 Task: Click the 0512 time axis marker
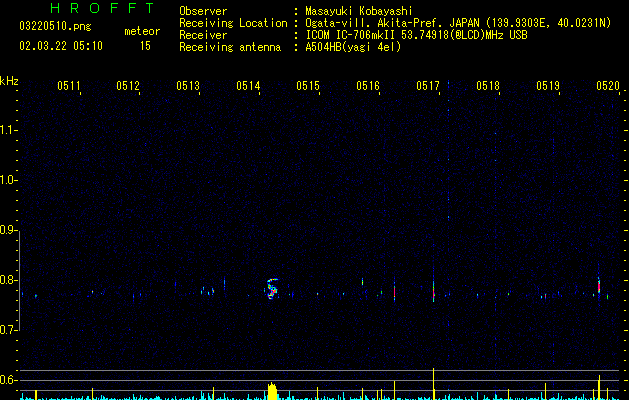pos(128,86)
